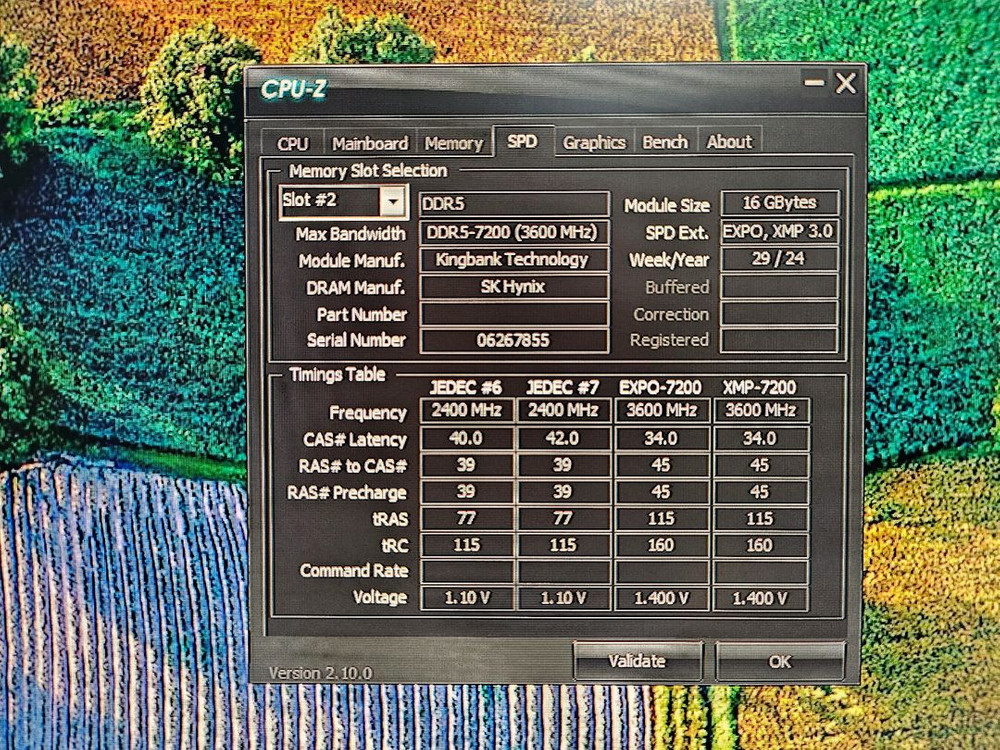The image size is (1000, 750).
Task: Click the empty Part Number field
Action: (x=514, y=314)
